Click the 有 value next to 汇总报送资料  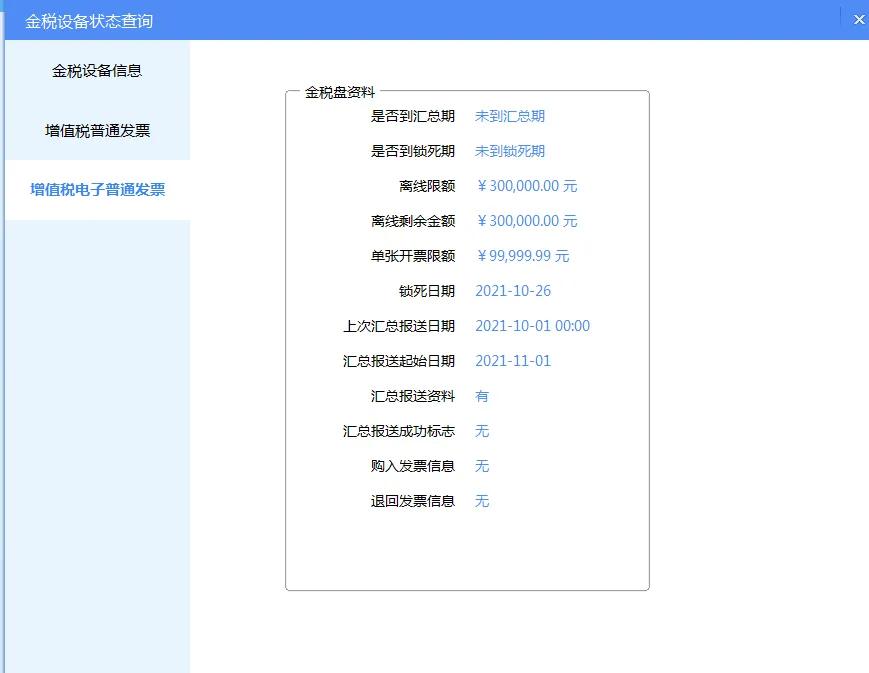pyautogui.click(x=481, y=396)
